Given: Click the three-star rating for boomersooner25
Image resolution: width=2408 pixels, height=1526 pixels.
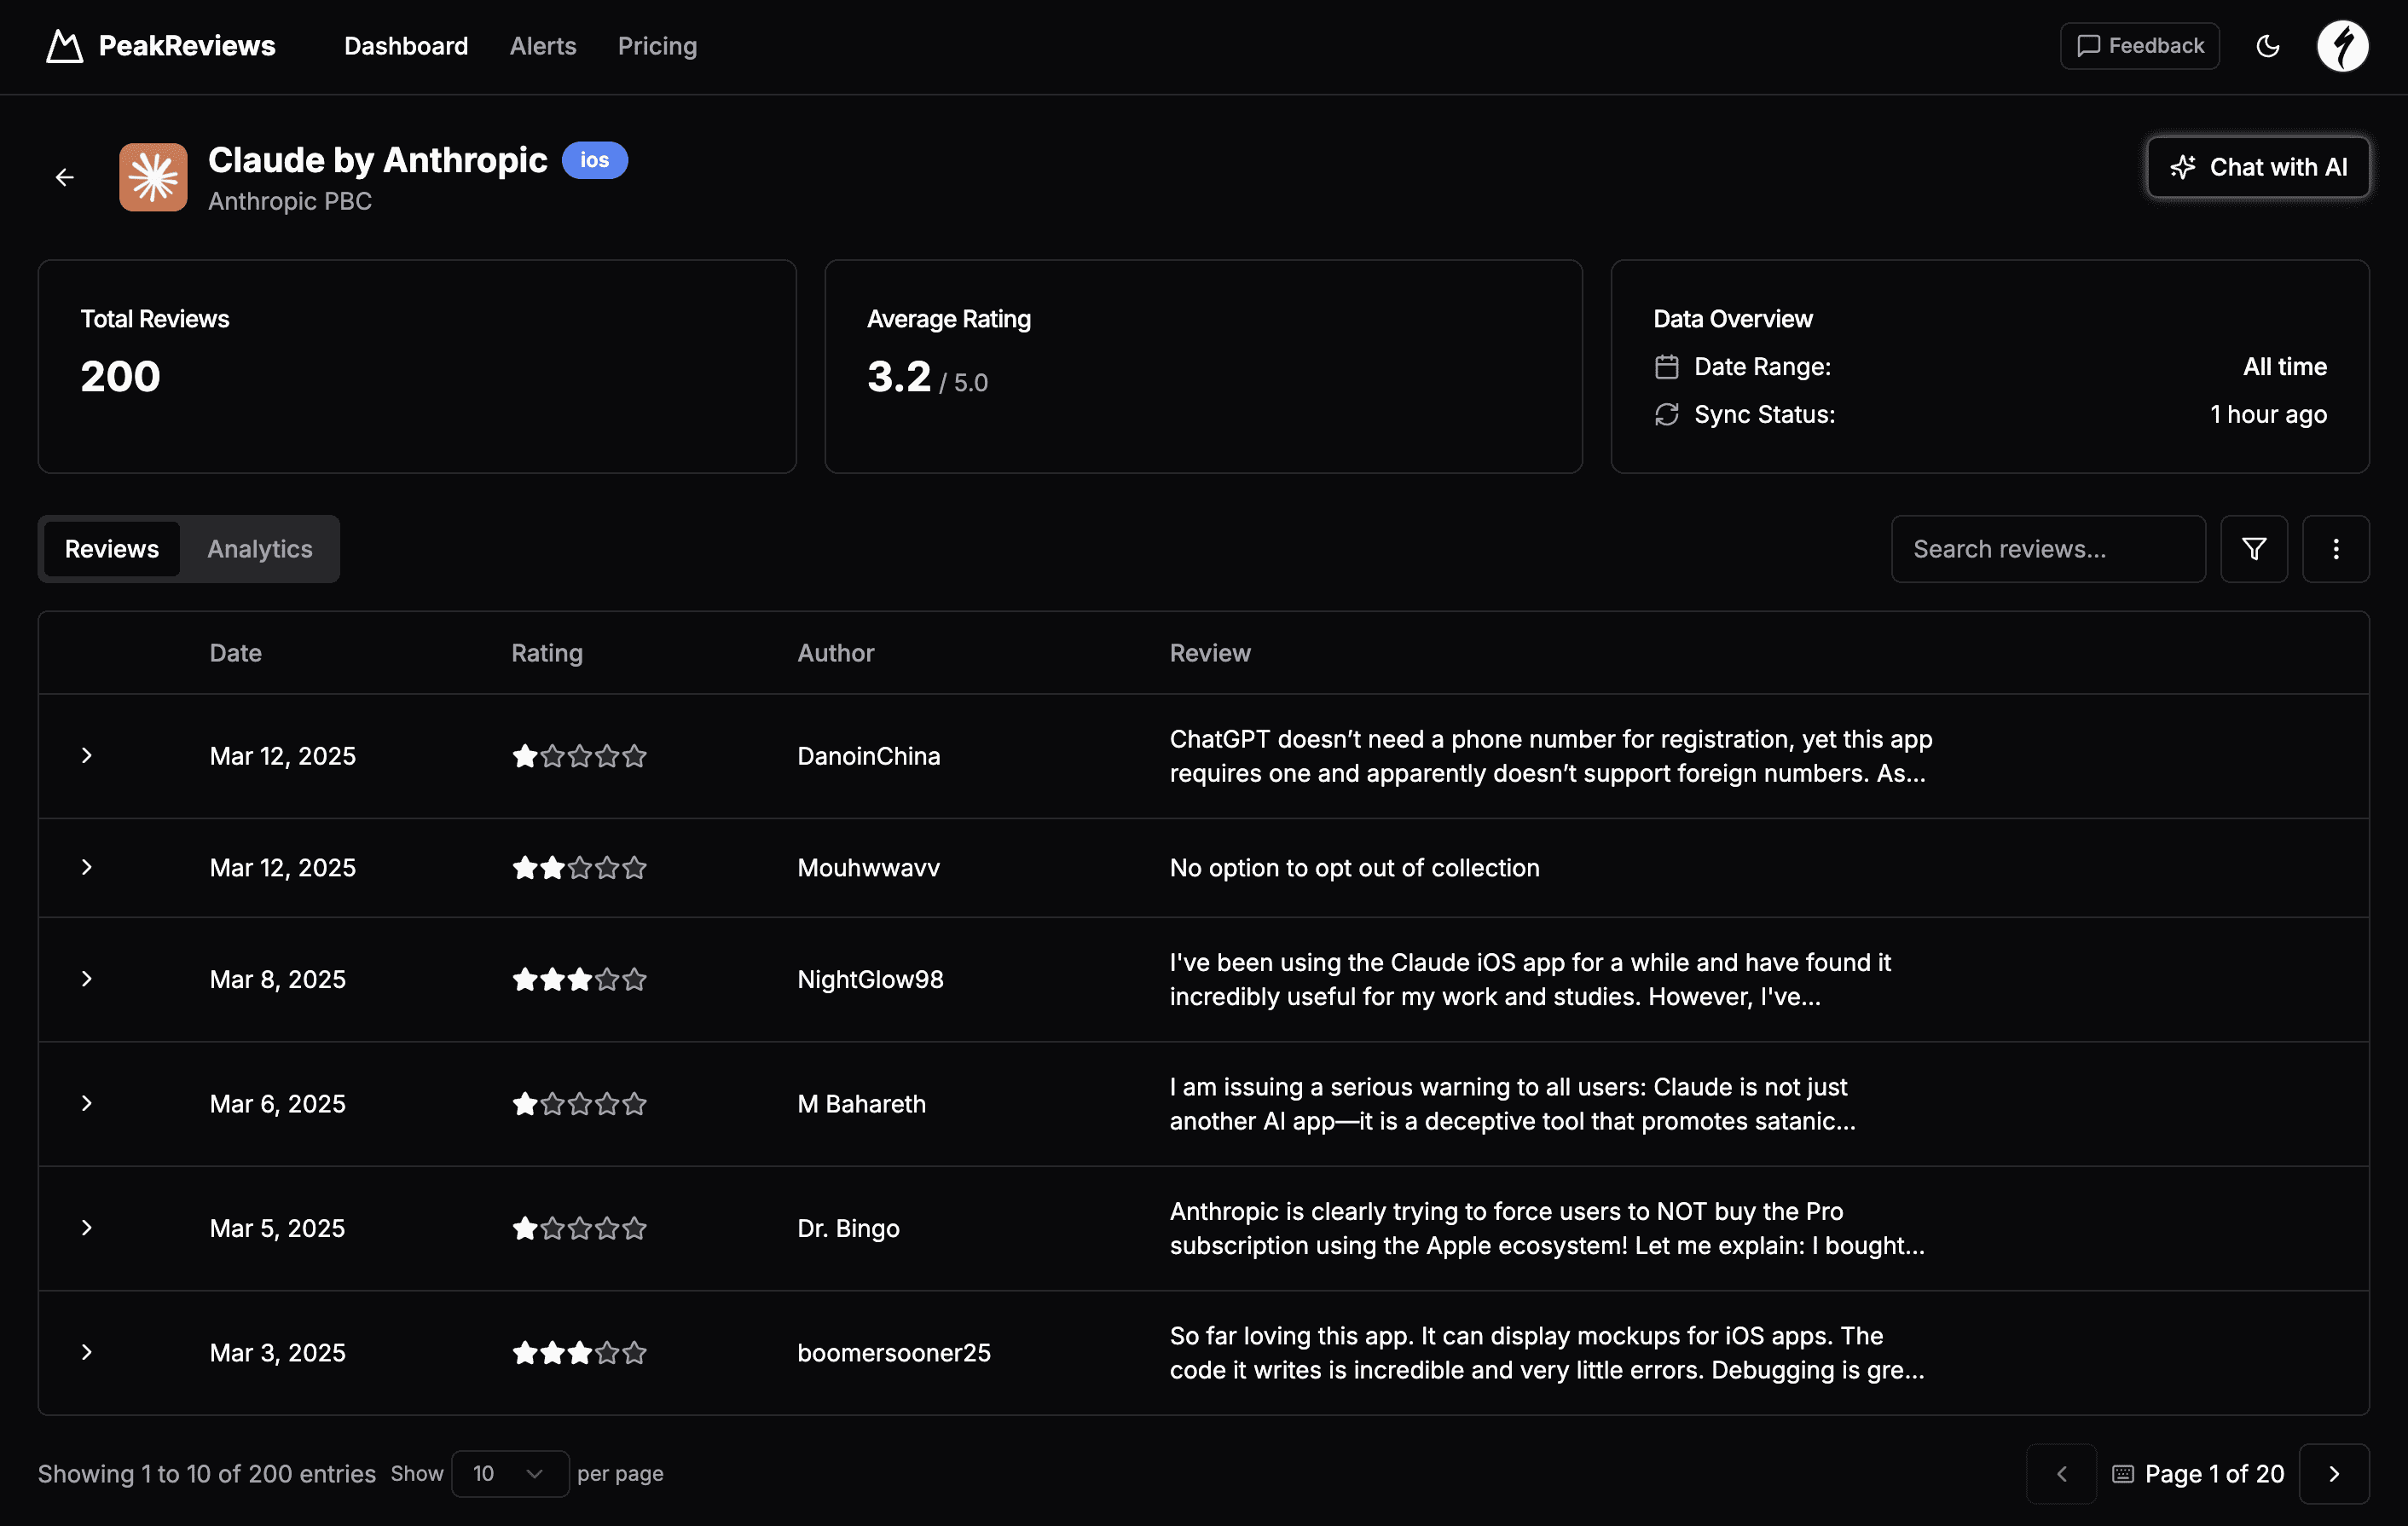Looking at the screenshot, I should tap(580, 1353).
